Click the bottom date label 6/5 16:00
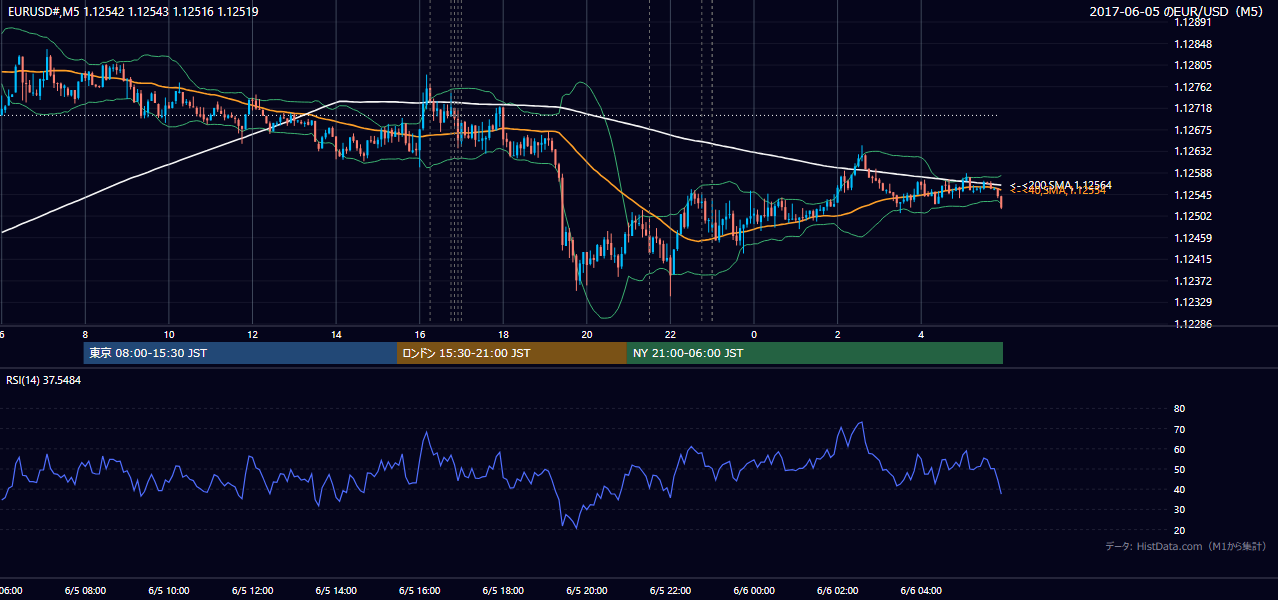Screen dimensions: 1278x600 coord(420,590)
